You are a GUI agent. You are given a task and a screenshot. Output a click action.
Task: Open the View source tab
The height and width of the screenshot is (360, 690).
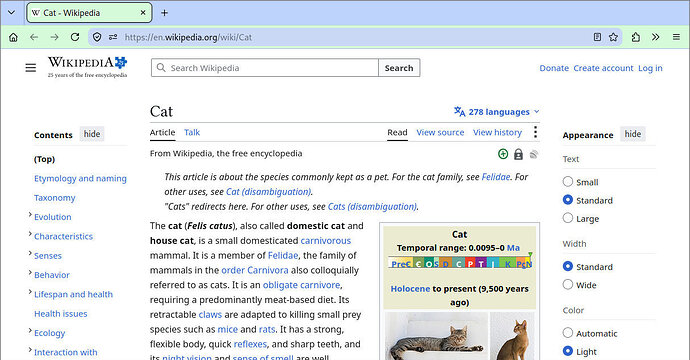(x=440, y=132)
